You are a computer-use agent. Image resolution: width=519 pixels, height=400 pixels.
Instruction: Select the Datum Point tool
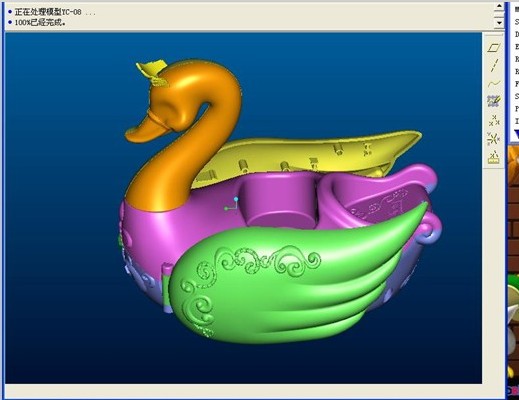(494, 120)
